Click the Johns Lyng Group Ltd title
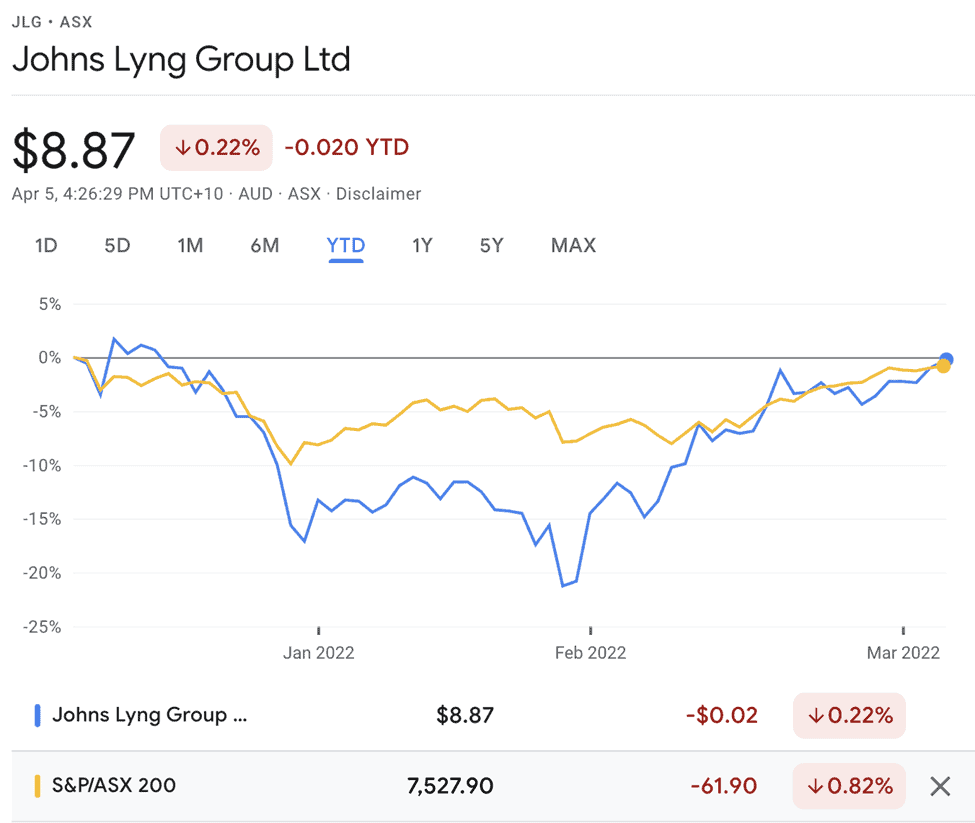The image size is (975, 823). point(181,60)
